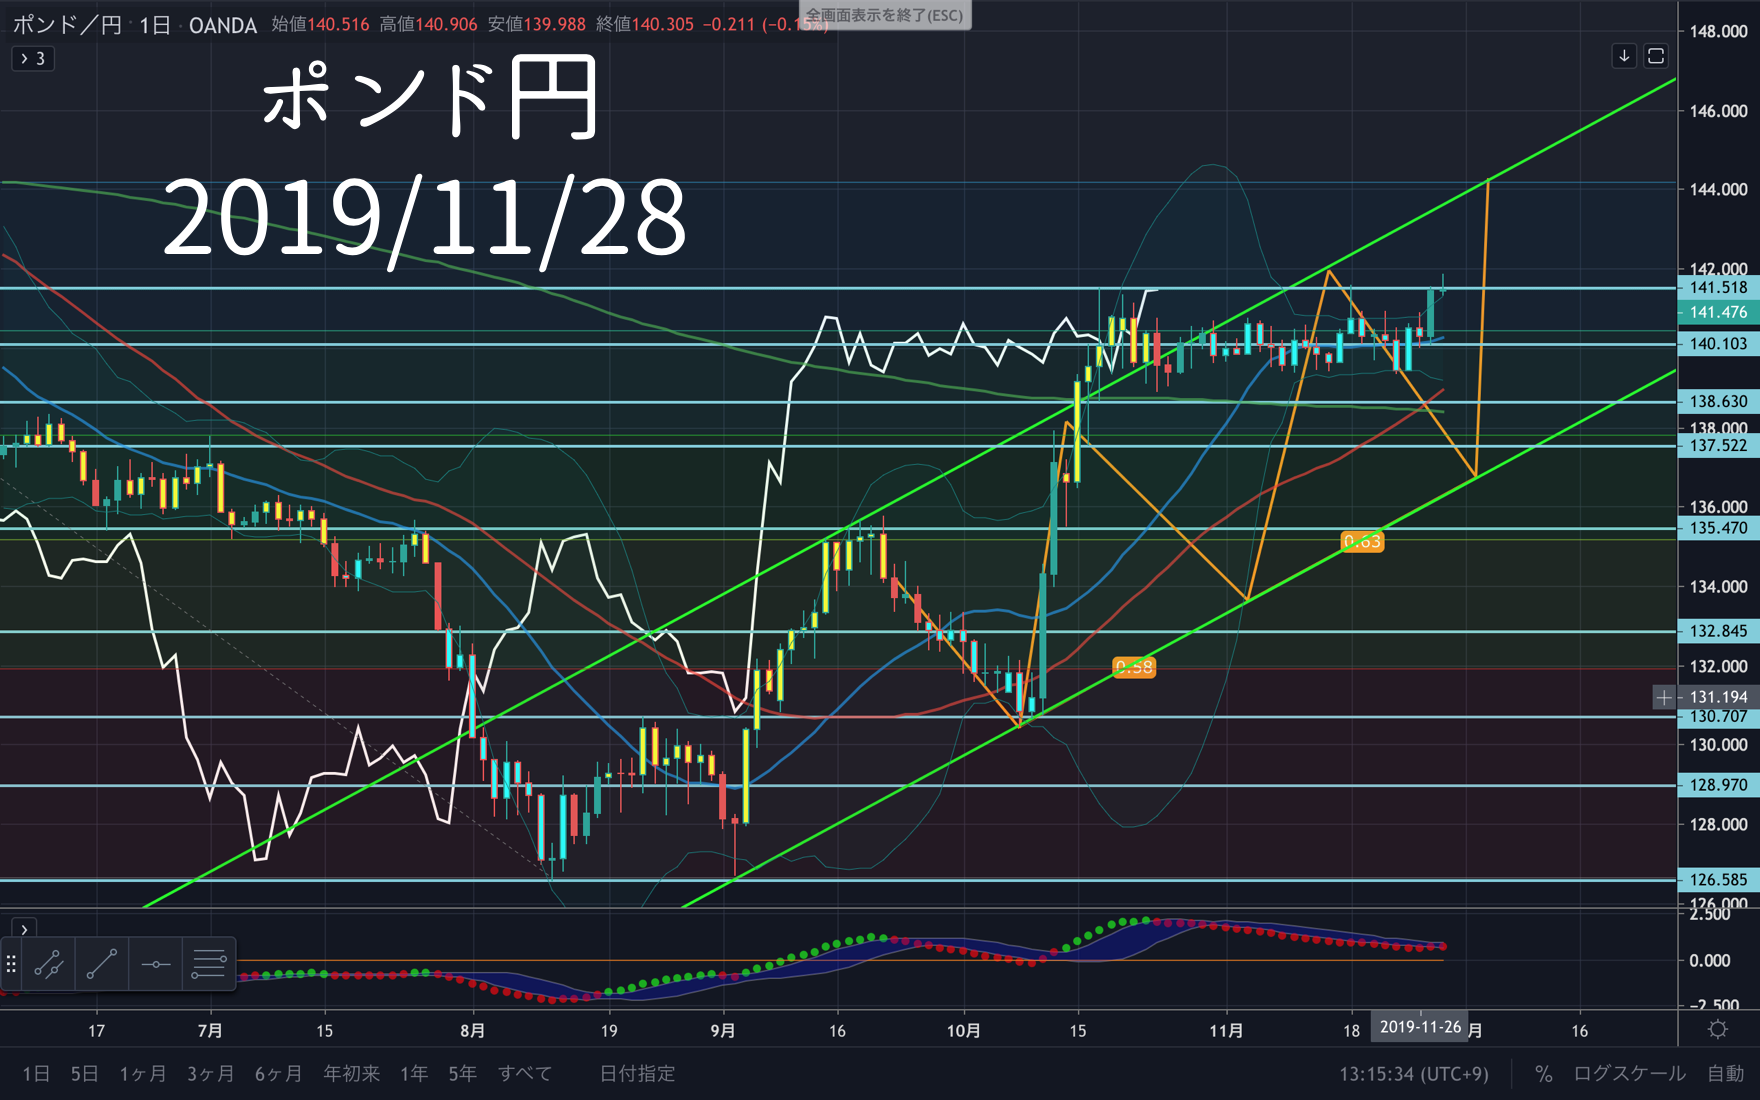Click the 141.476 current price label

pyautogui.click(x=1719, y=312)
